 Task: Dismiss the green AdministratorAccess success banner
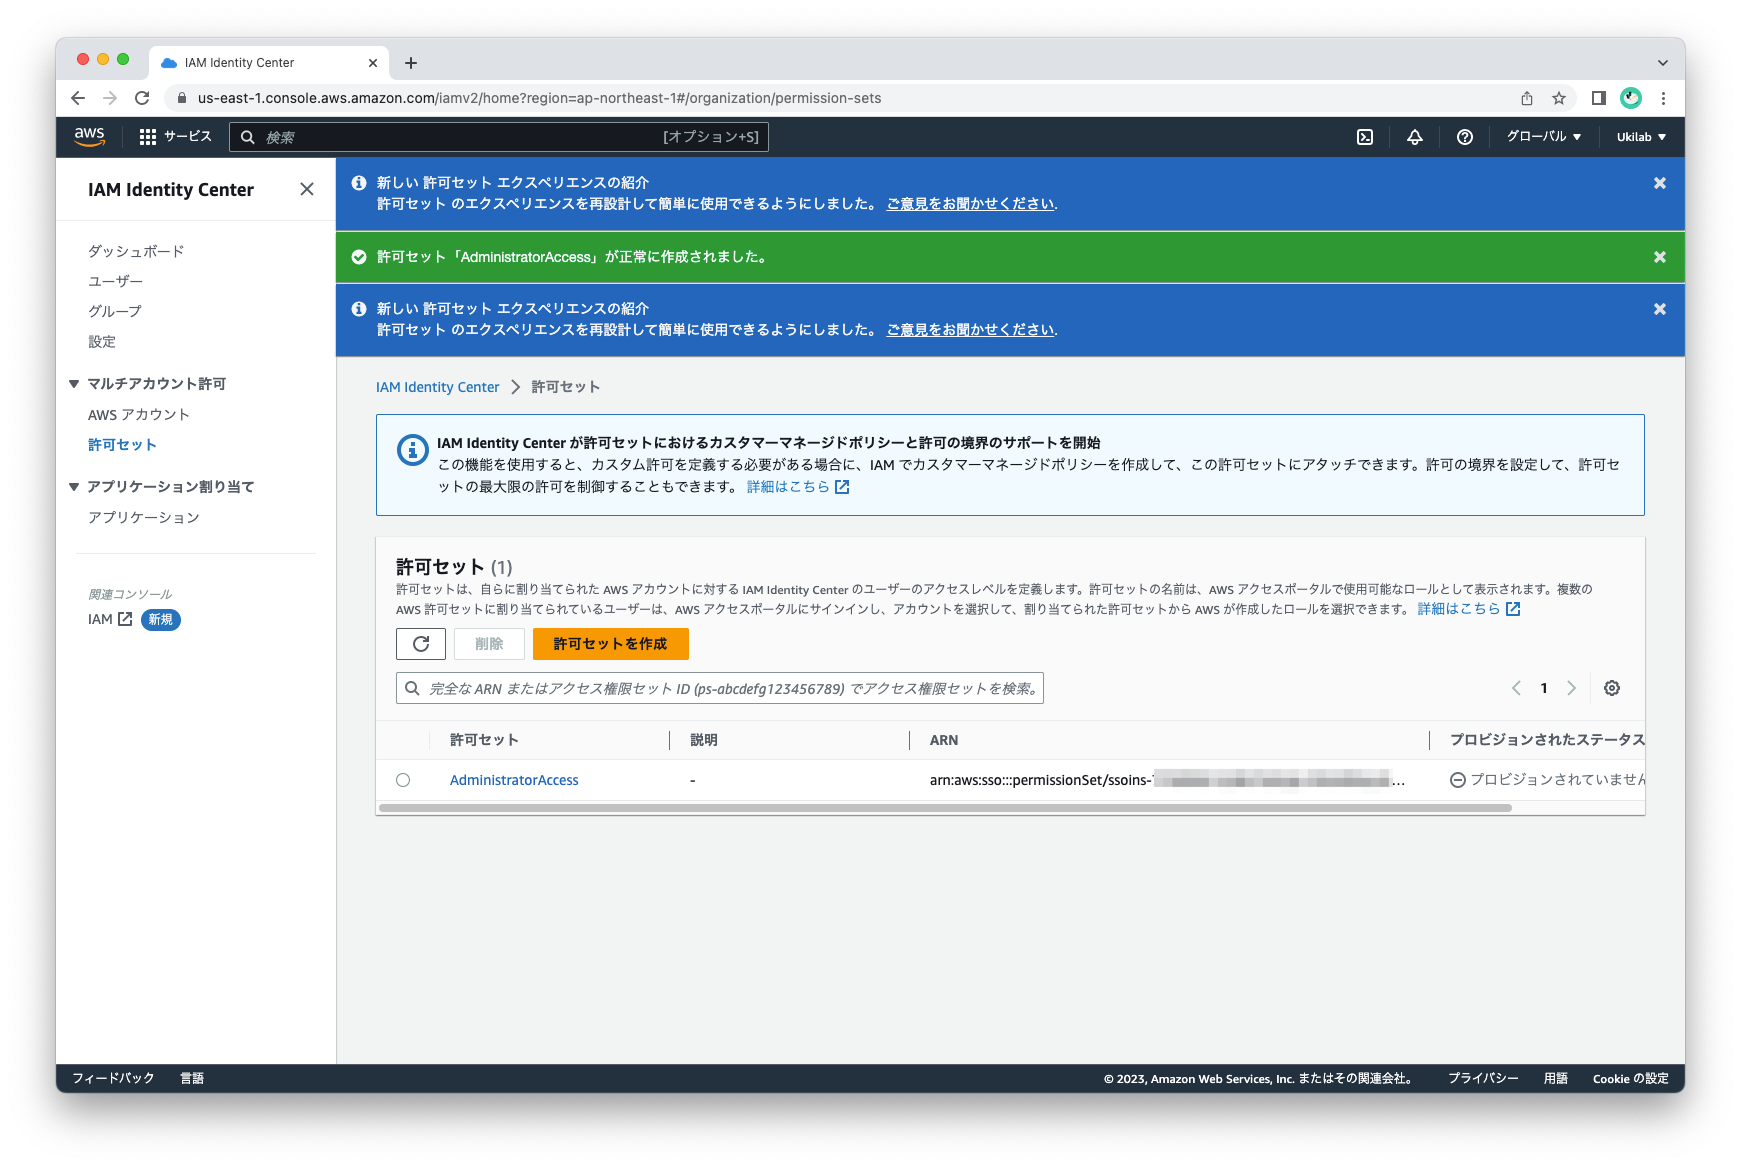1660,257
